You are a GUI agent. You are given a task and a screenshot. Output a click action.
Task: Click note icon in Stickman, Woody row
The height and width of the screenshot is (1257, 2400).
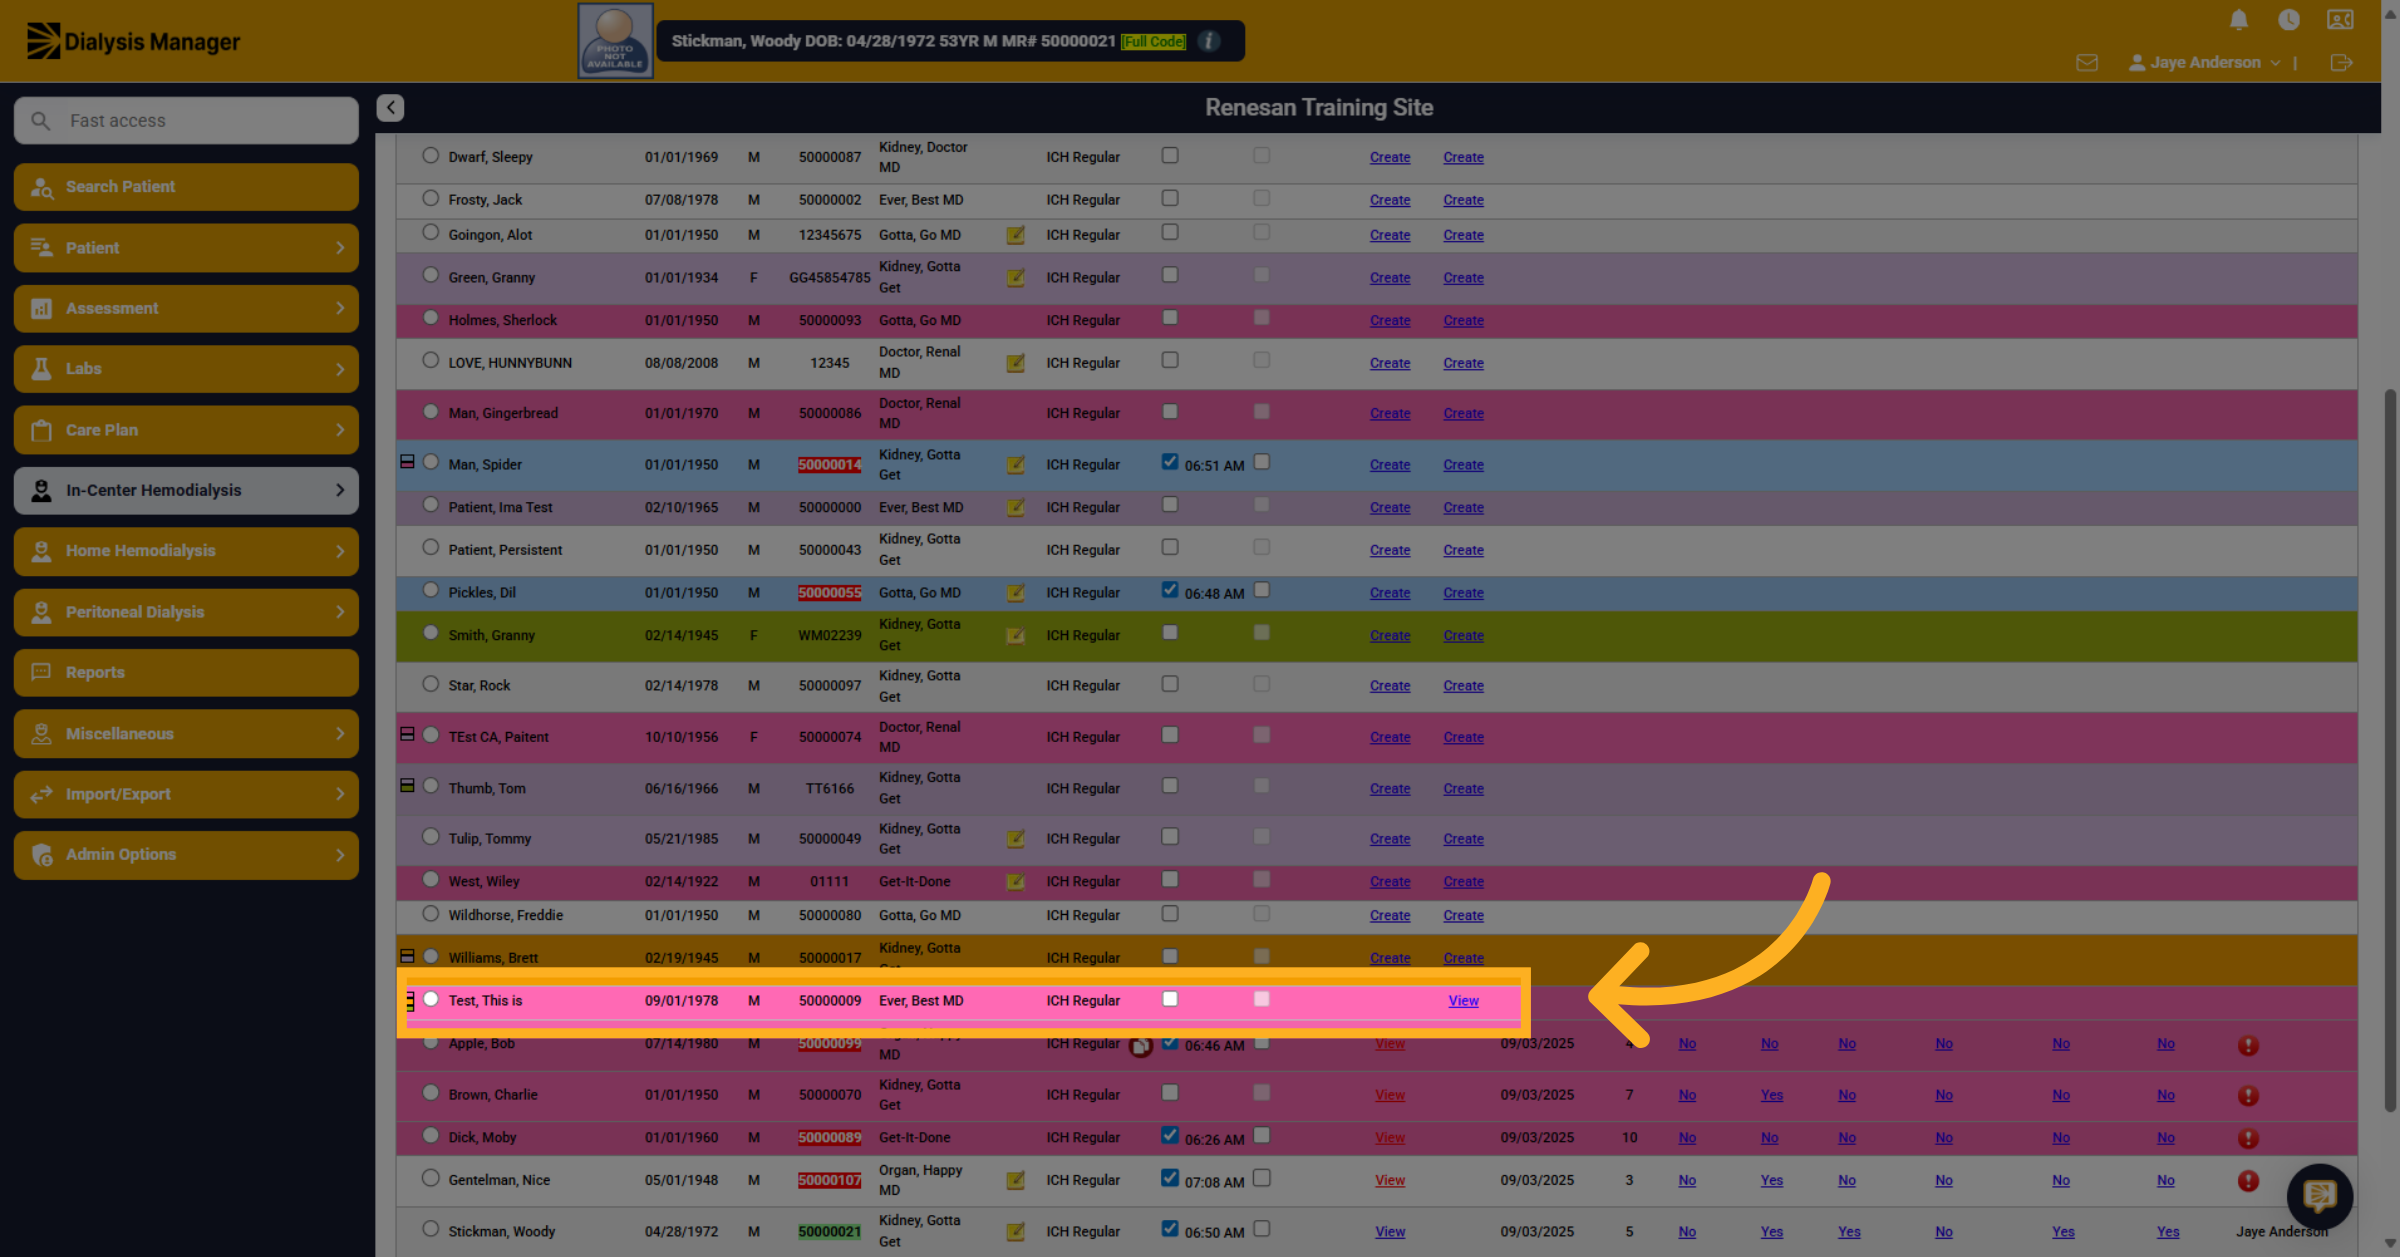tap(1015, 1232)
